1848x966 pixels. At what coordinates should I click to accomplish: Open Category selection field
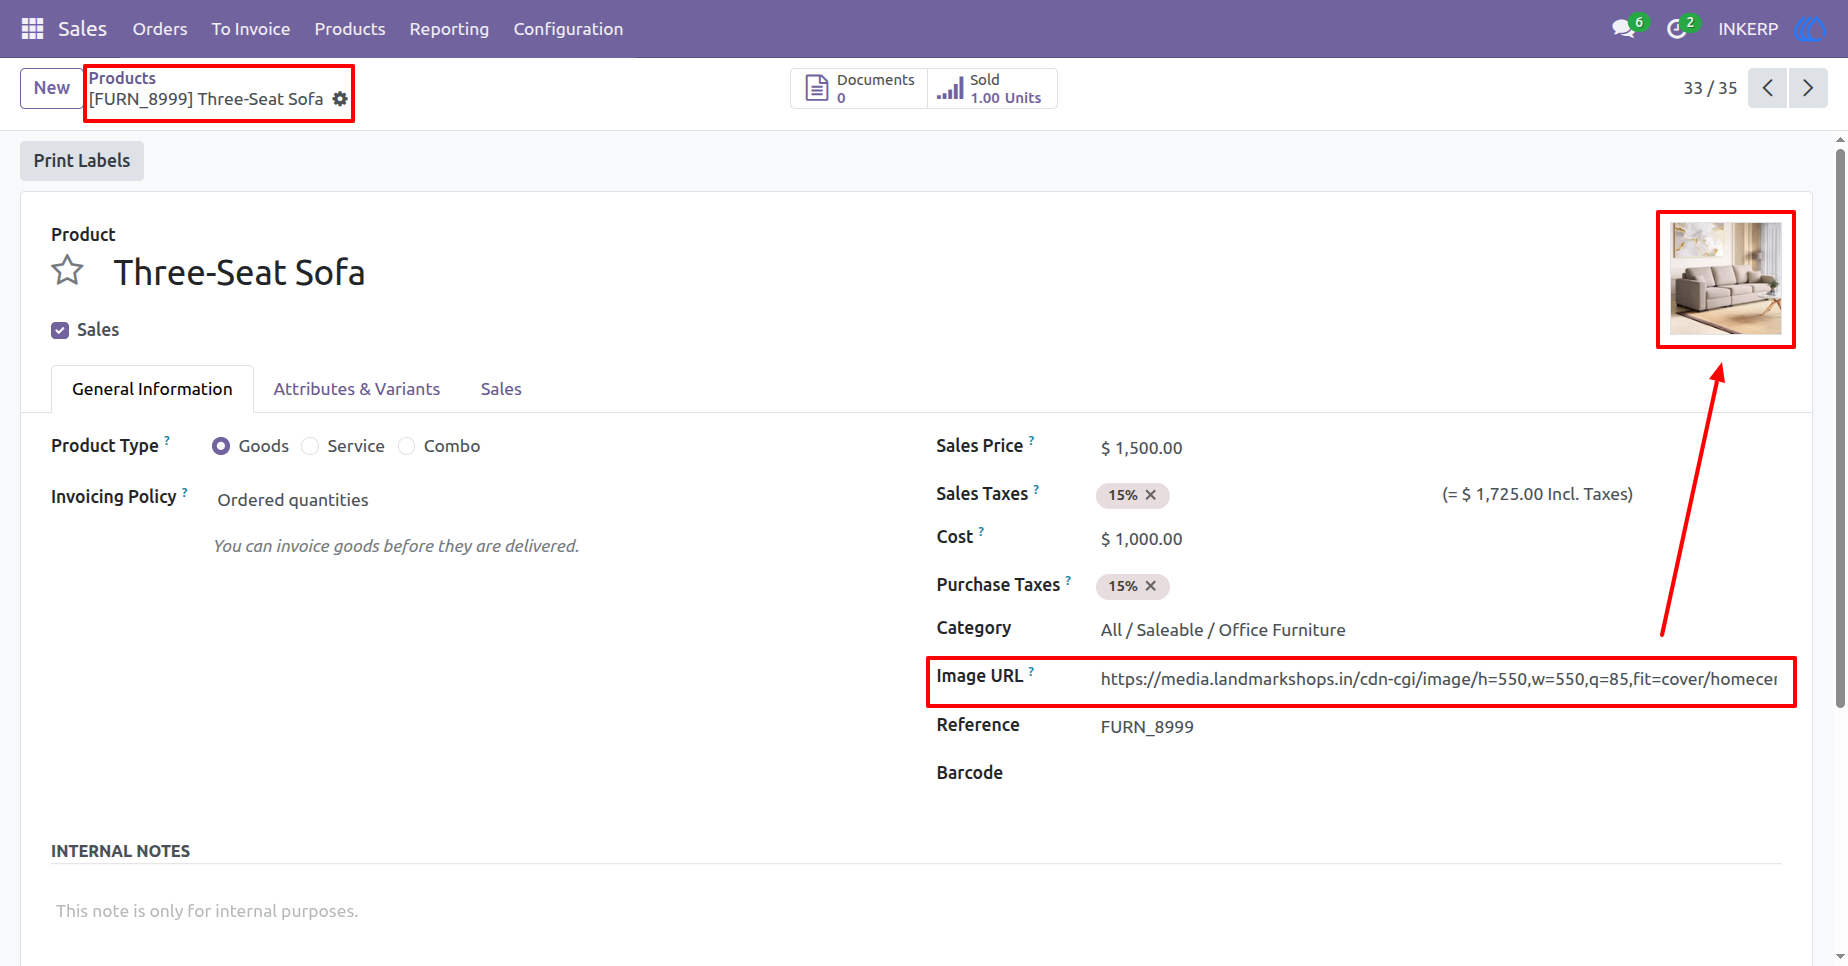coord(1439,630)
